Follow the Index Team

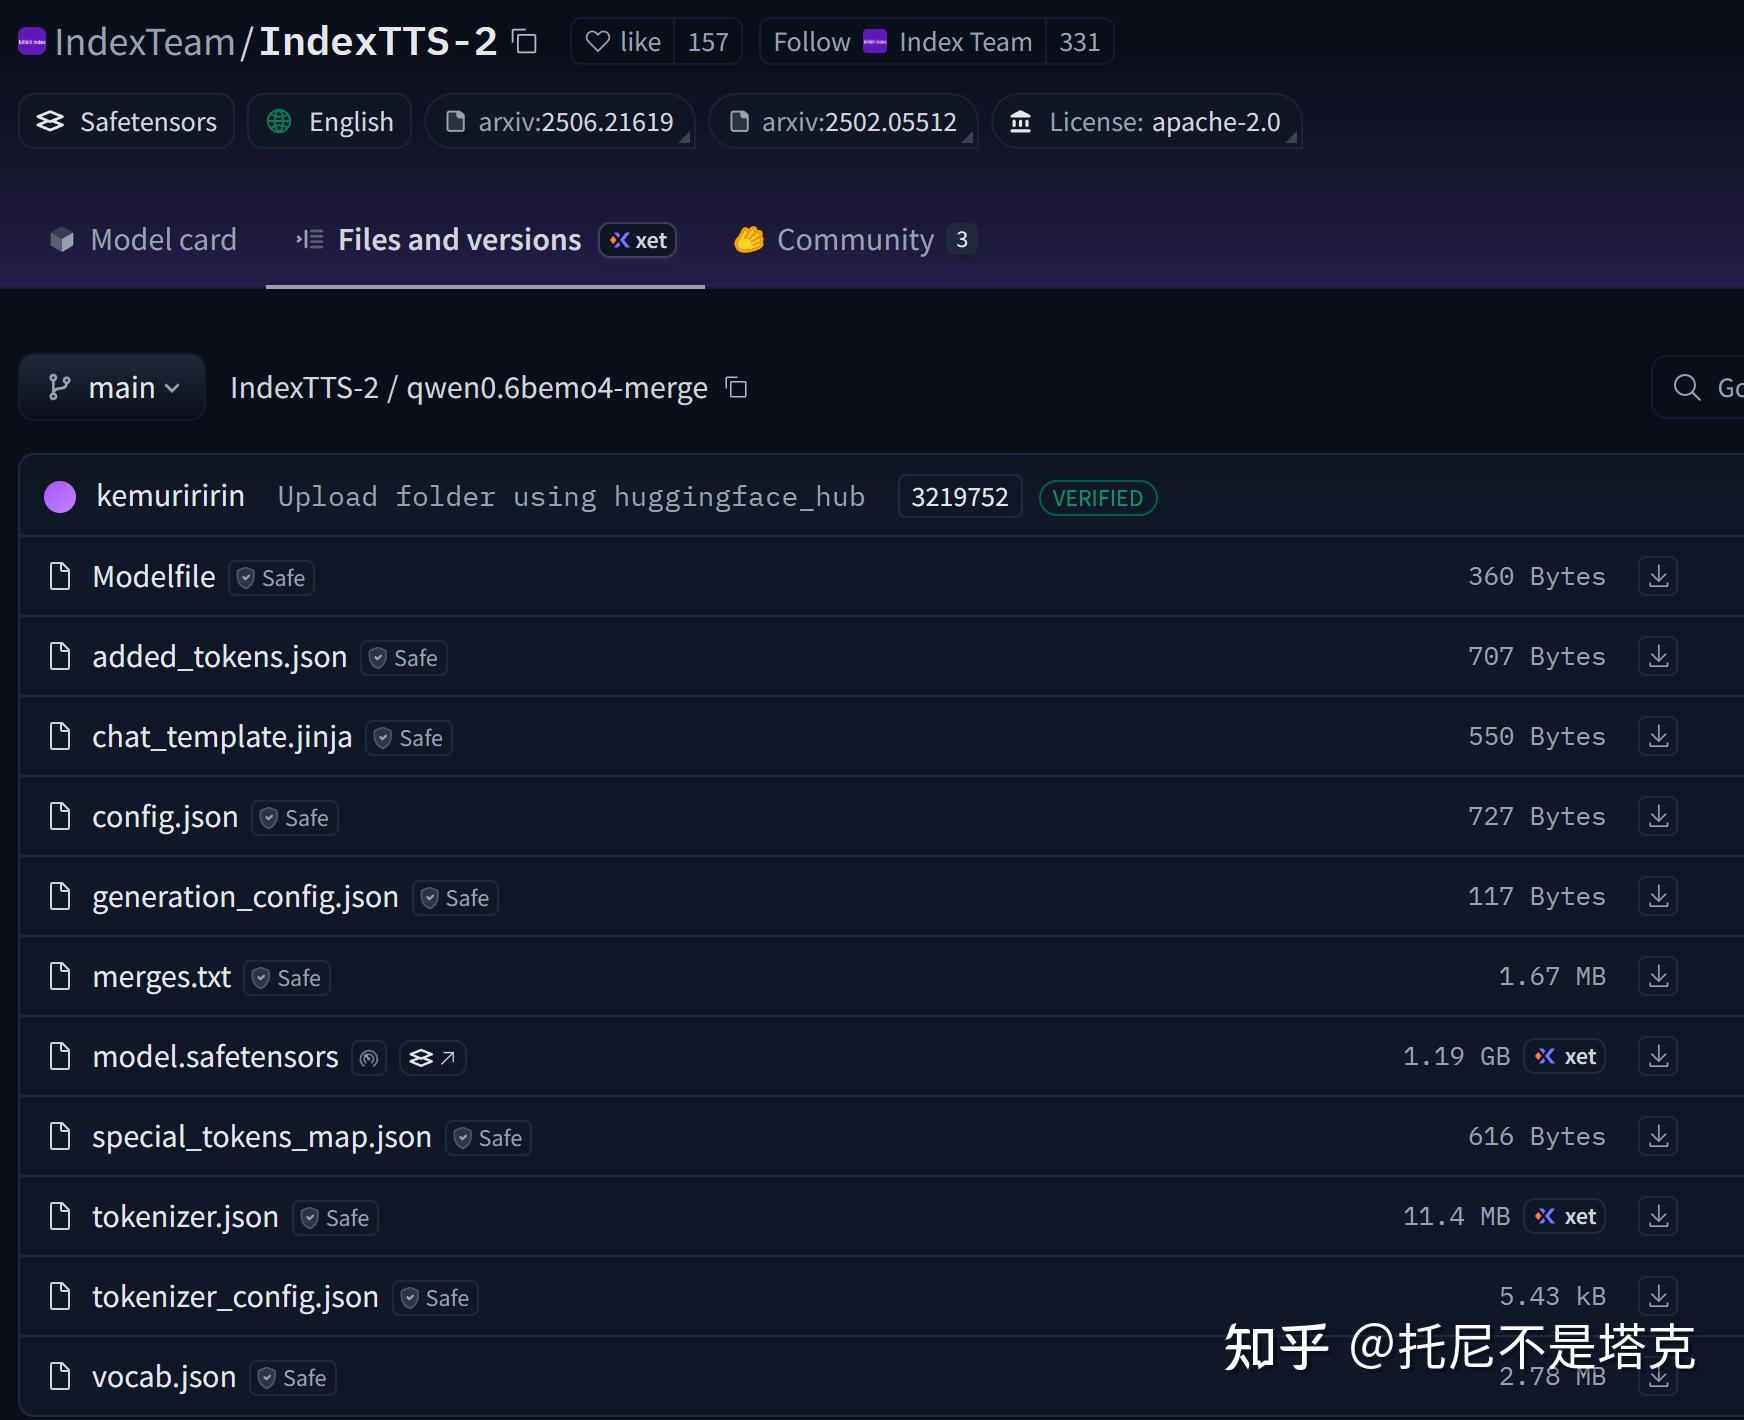900,41
